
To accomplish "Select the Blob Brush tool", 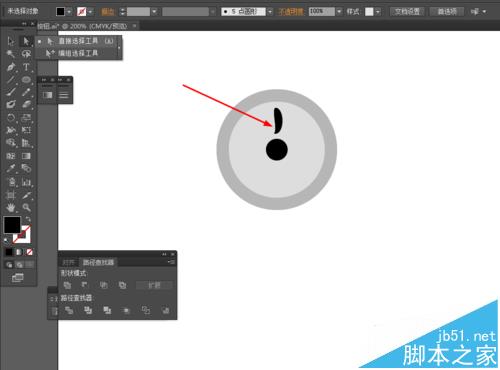I will [11, 105].
